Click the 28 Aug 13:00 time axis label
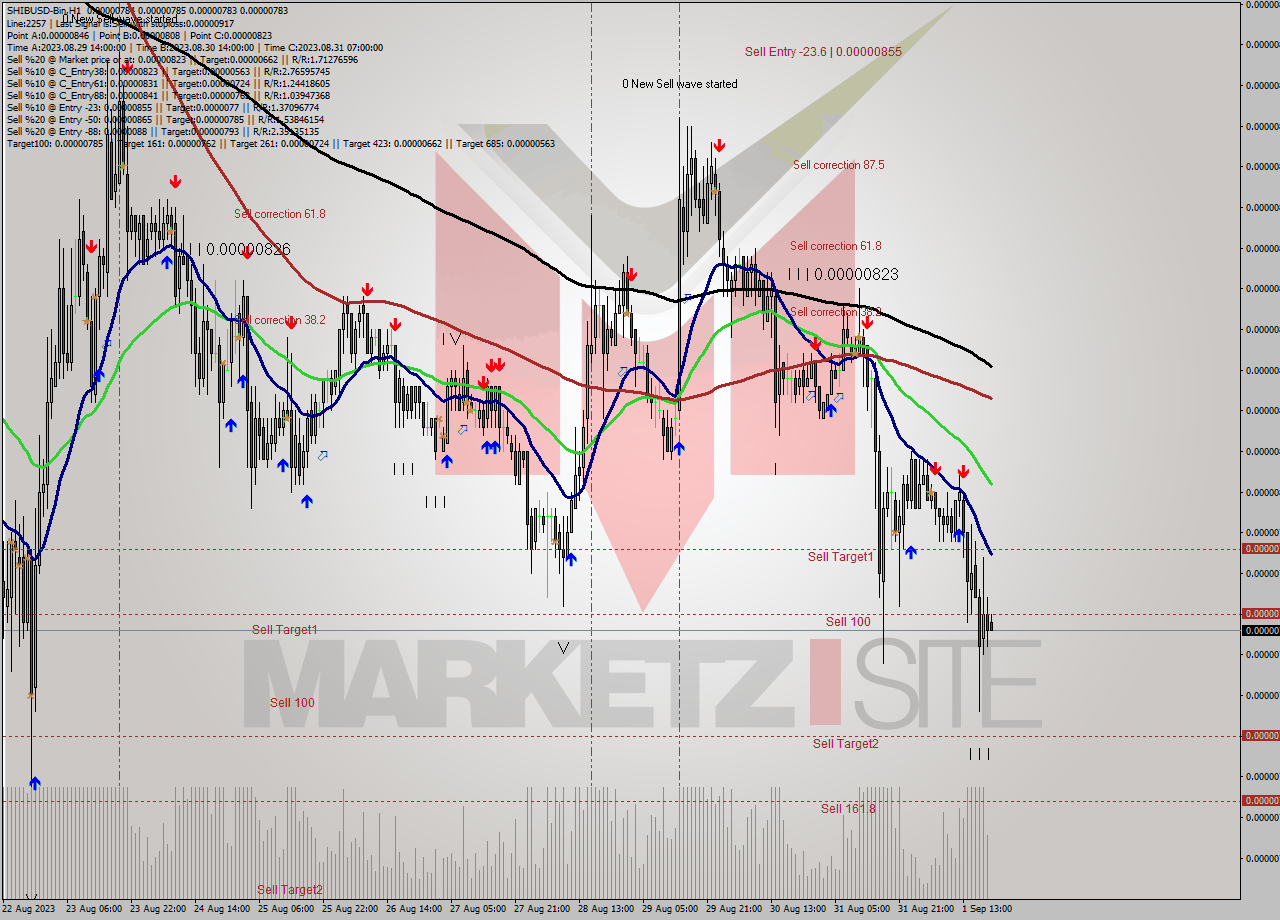The width and height of the screenshot is (1280, 920). coord(605,909)
